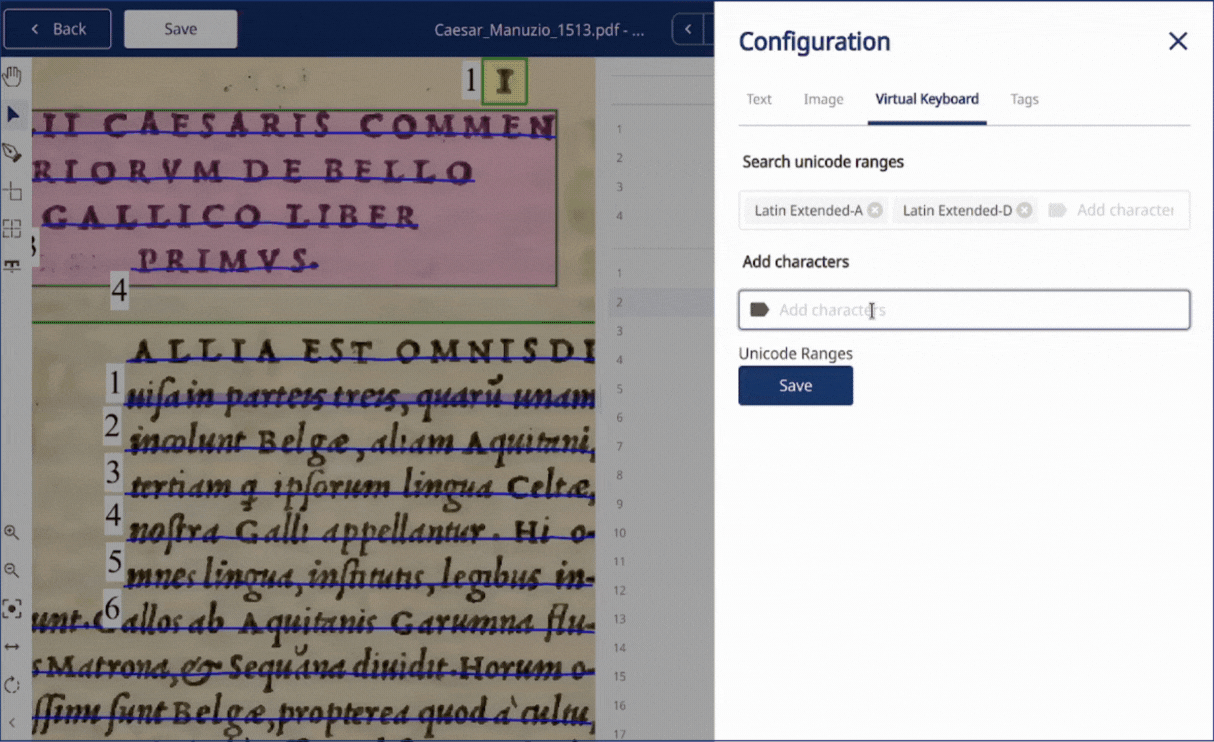1214x742 pixels.
Task: Click the zoom out magnifier icon
Action: (12, 570)
